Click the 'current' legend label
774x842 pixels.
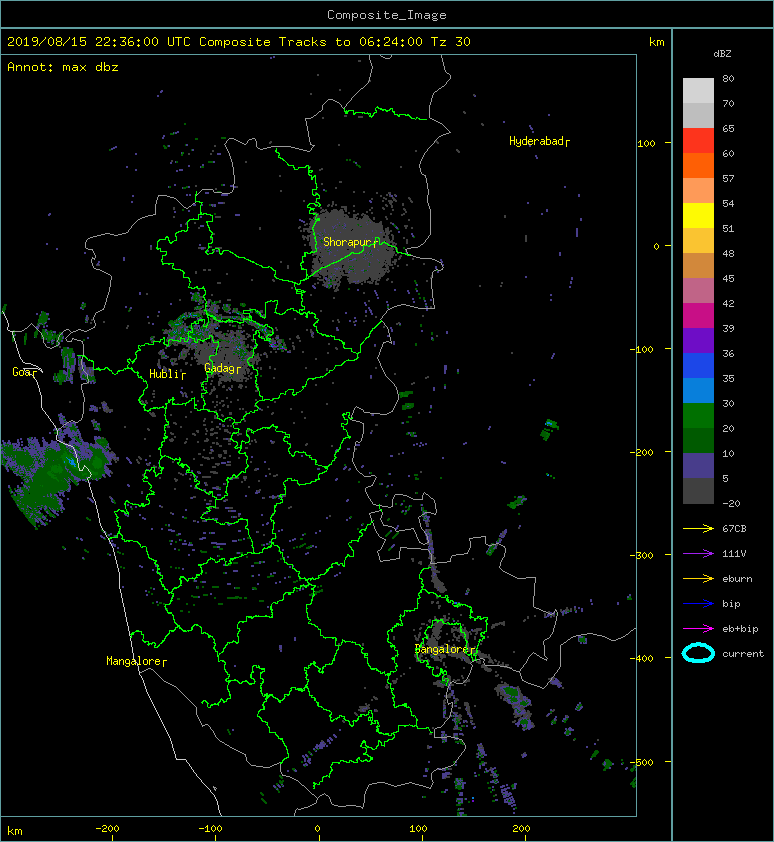[x=743, y=654]
